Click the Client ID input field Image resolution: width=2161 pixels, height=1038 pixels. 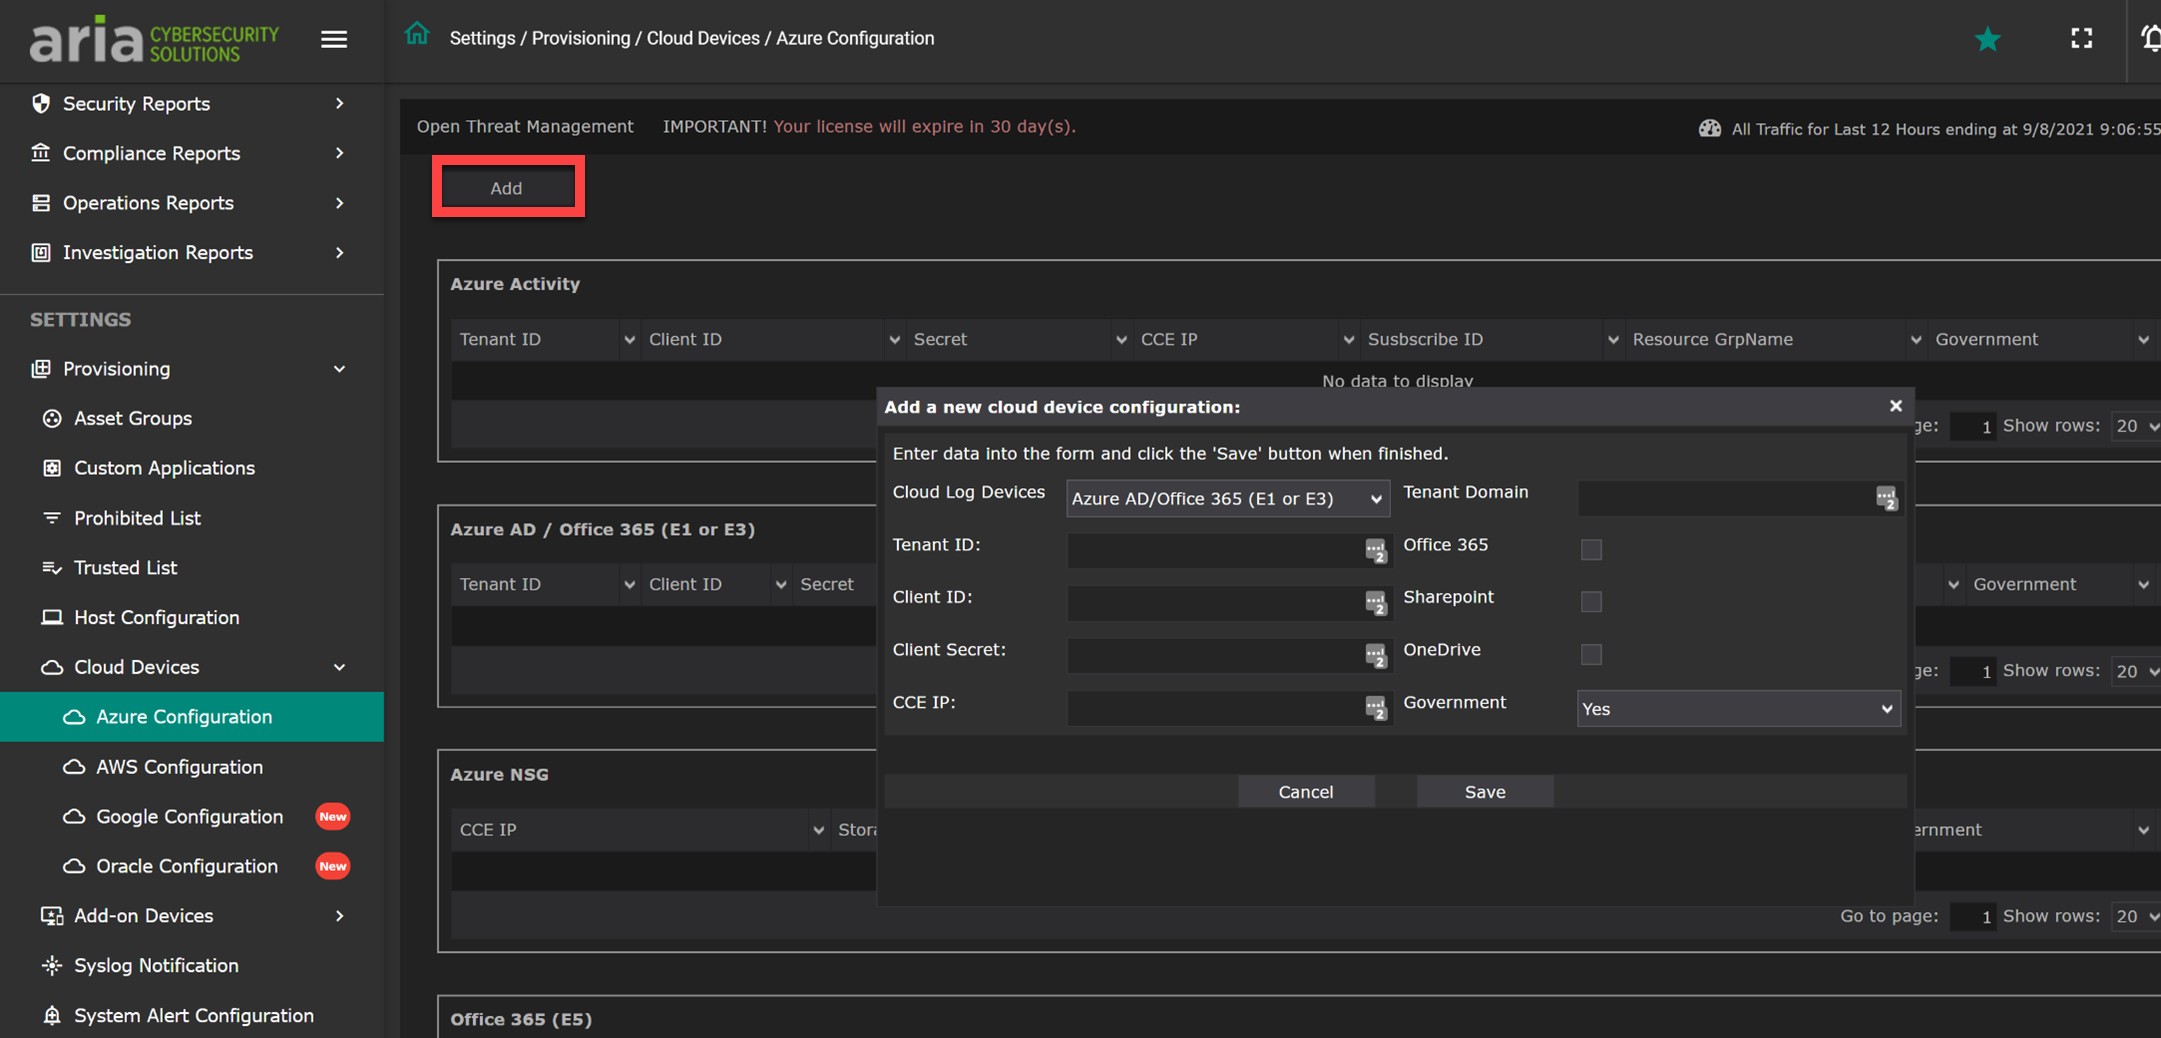(1228, 602)
